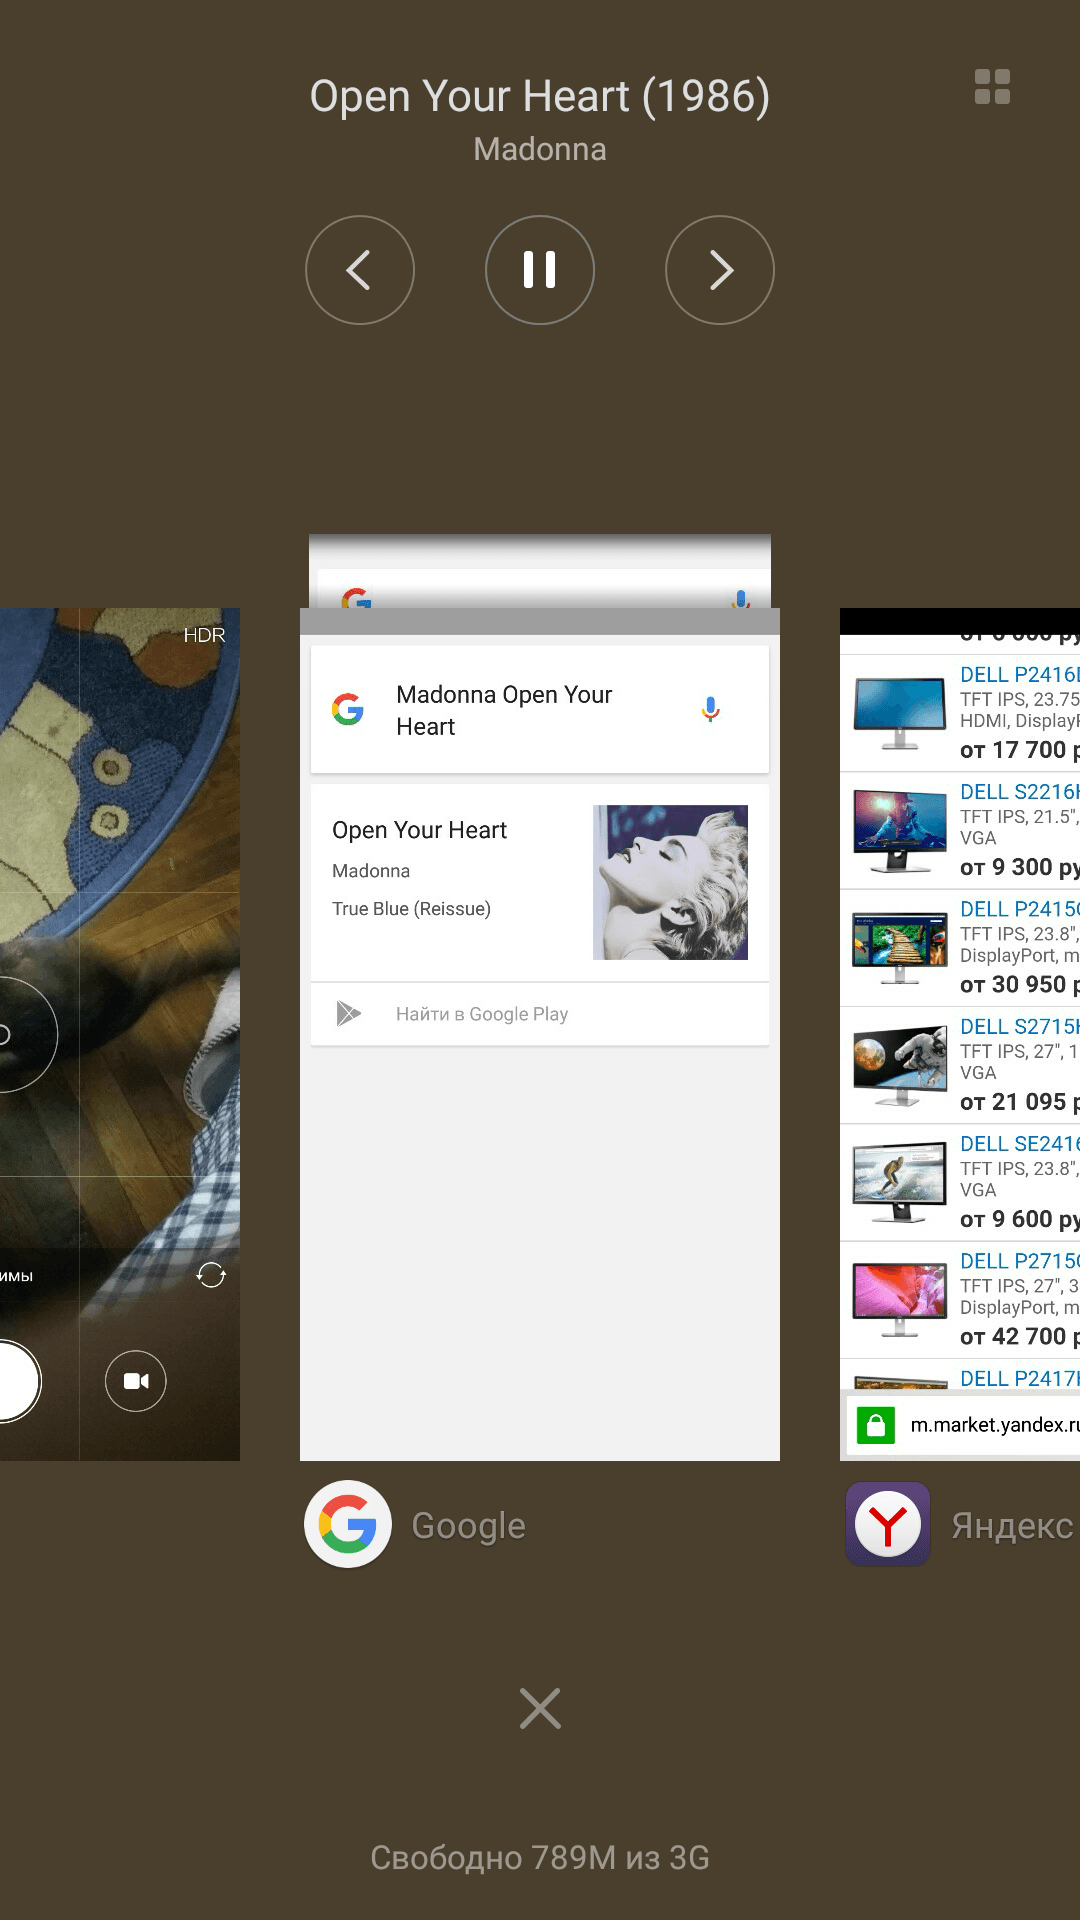Open the Google app icon below the card
This screenshot has width=1080, height=1920.
(x=348, y=1524)
